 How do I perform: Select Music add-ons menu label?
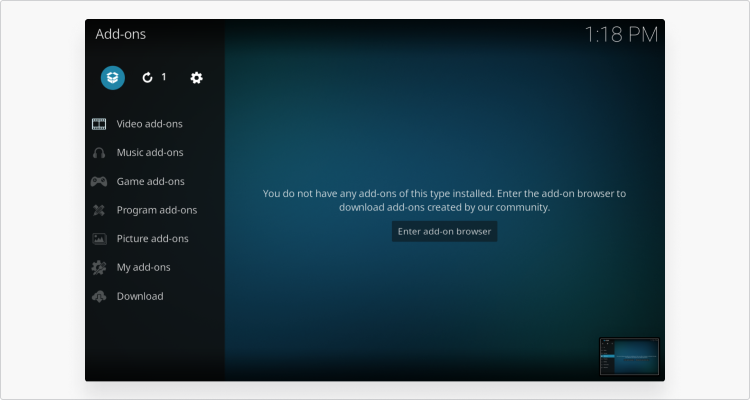[x=150, y=153]
